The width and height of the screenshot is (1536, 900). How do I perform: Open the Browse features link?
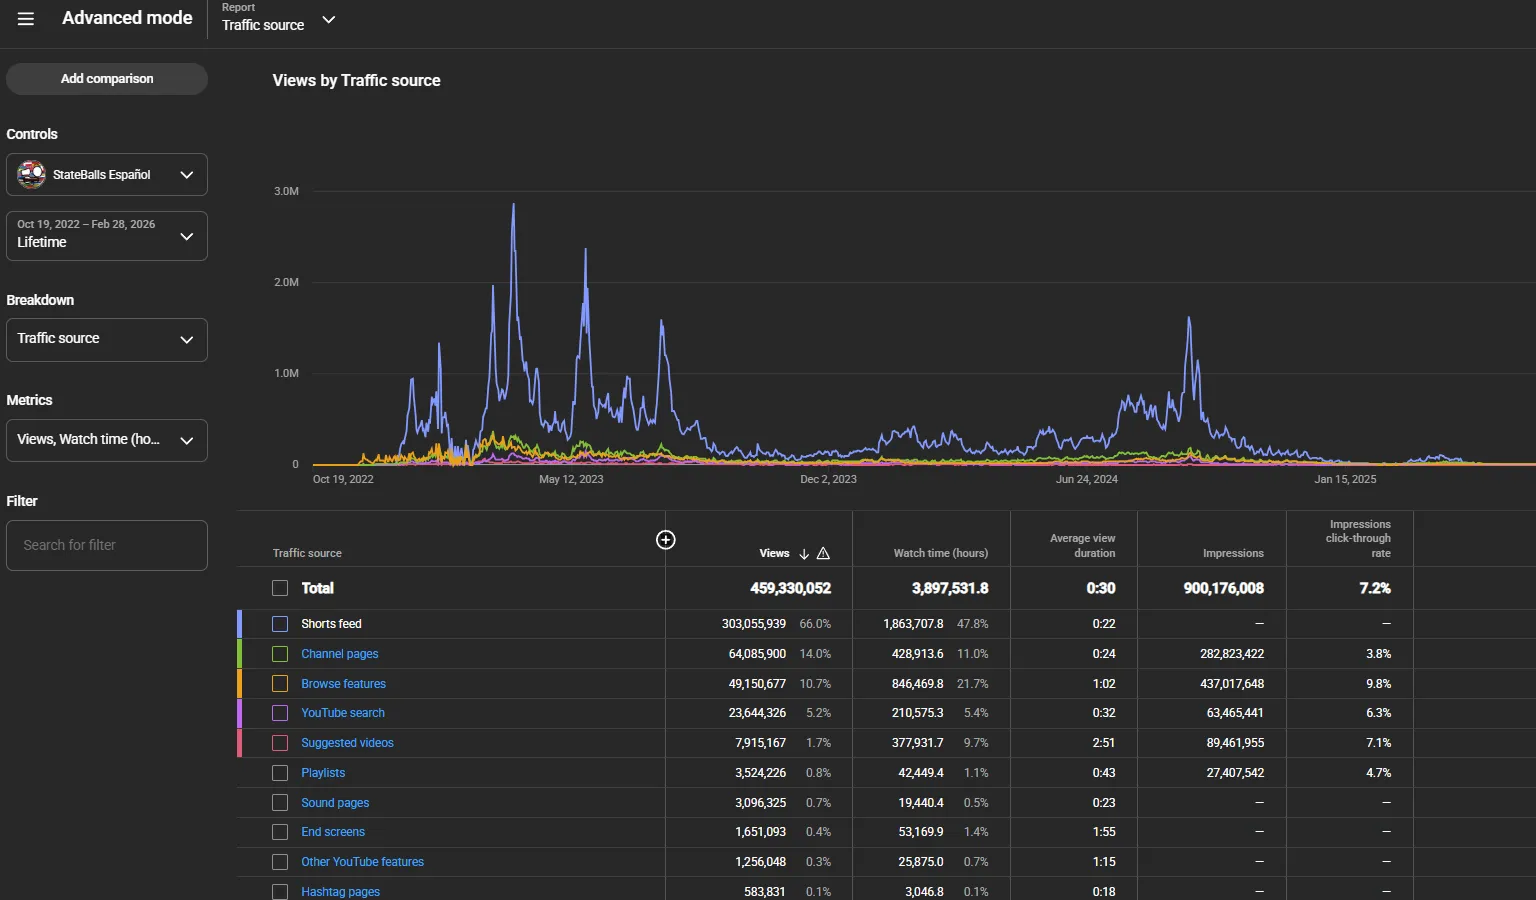pyautogui.click(x=343, y=684)
